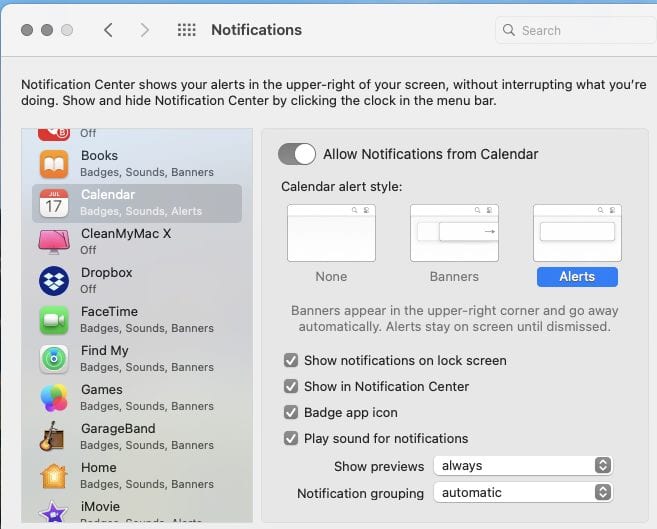This screenshot has width=657, height=529.
Task: Toggle Allow Notifications from Calendar switch
Action: [297, 154]
